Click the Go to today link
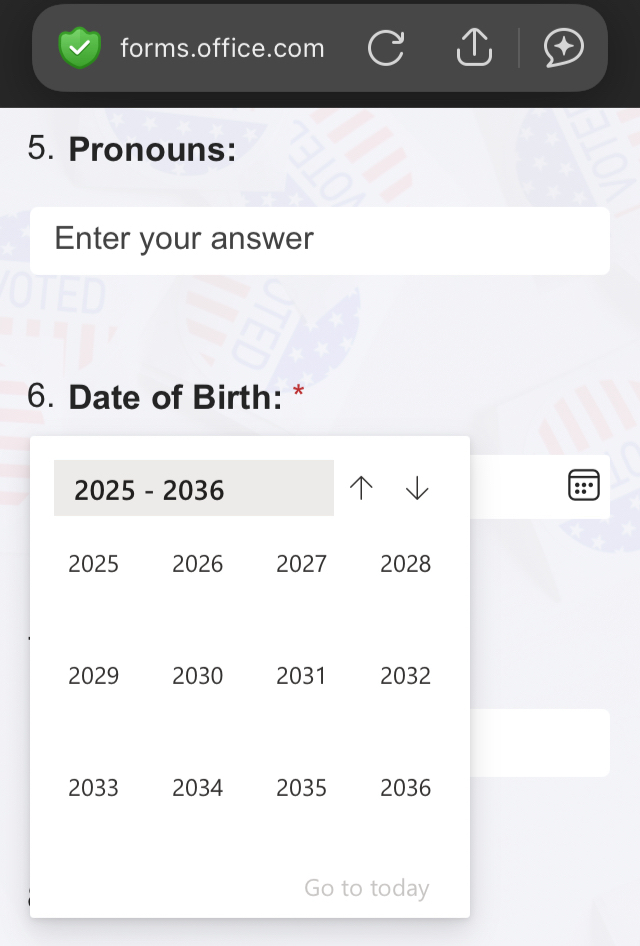 (366, 888)
